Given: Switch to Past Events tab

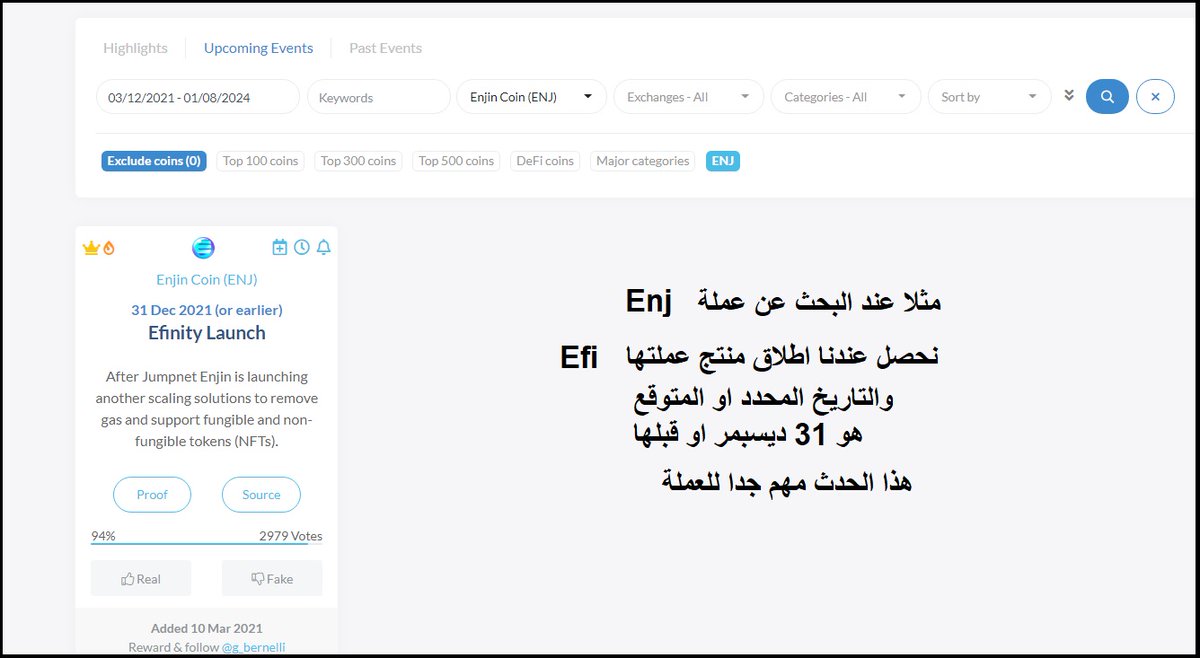Looking at the screenshot, I should click(x=385, y=48).
